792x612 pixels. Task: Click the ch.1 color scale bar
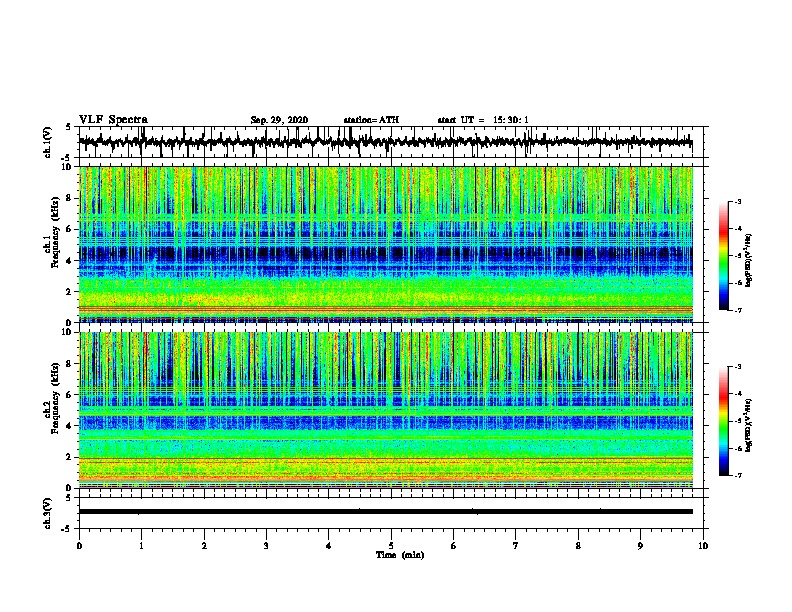(x=724, y=256)
